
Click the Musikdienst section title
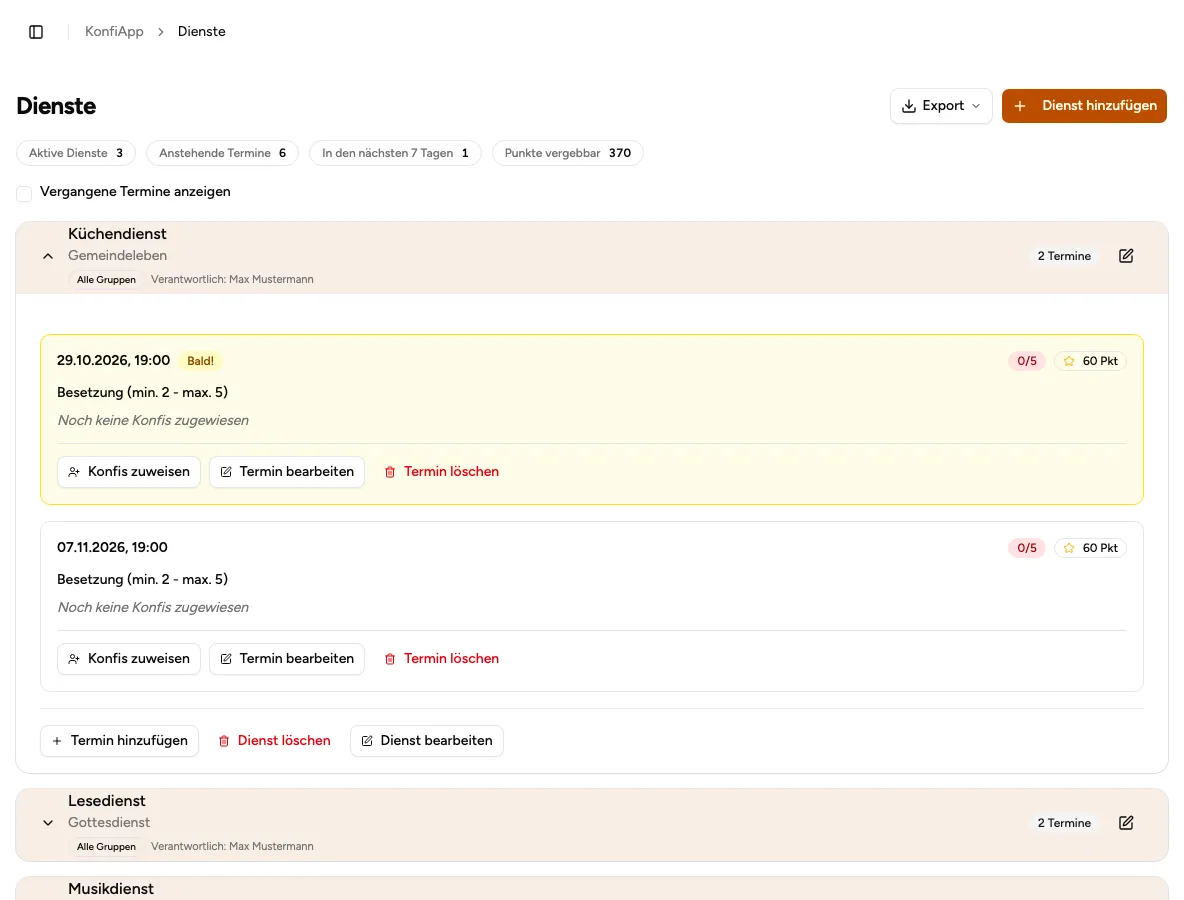coord(111,889)
